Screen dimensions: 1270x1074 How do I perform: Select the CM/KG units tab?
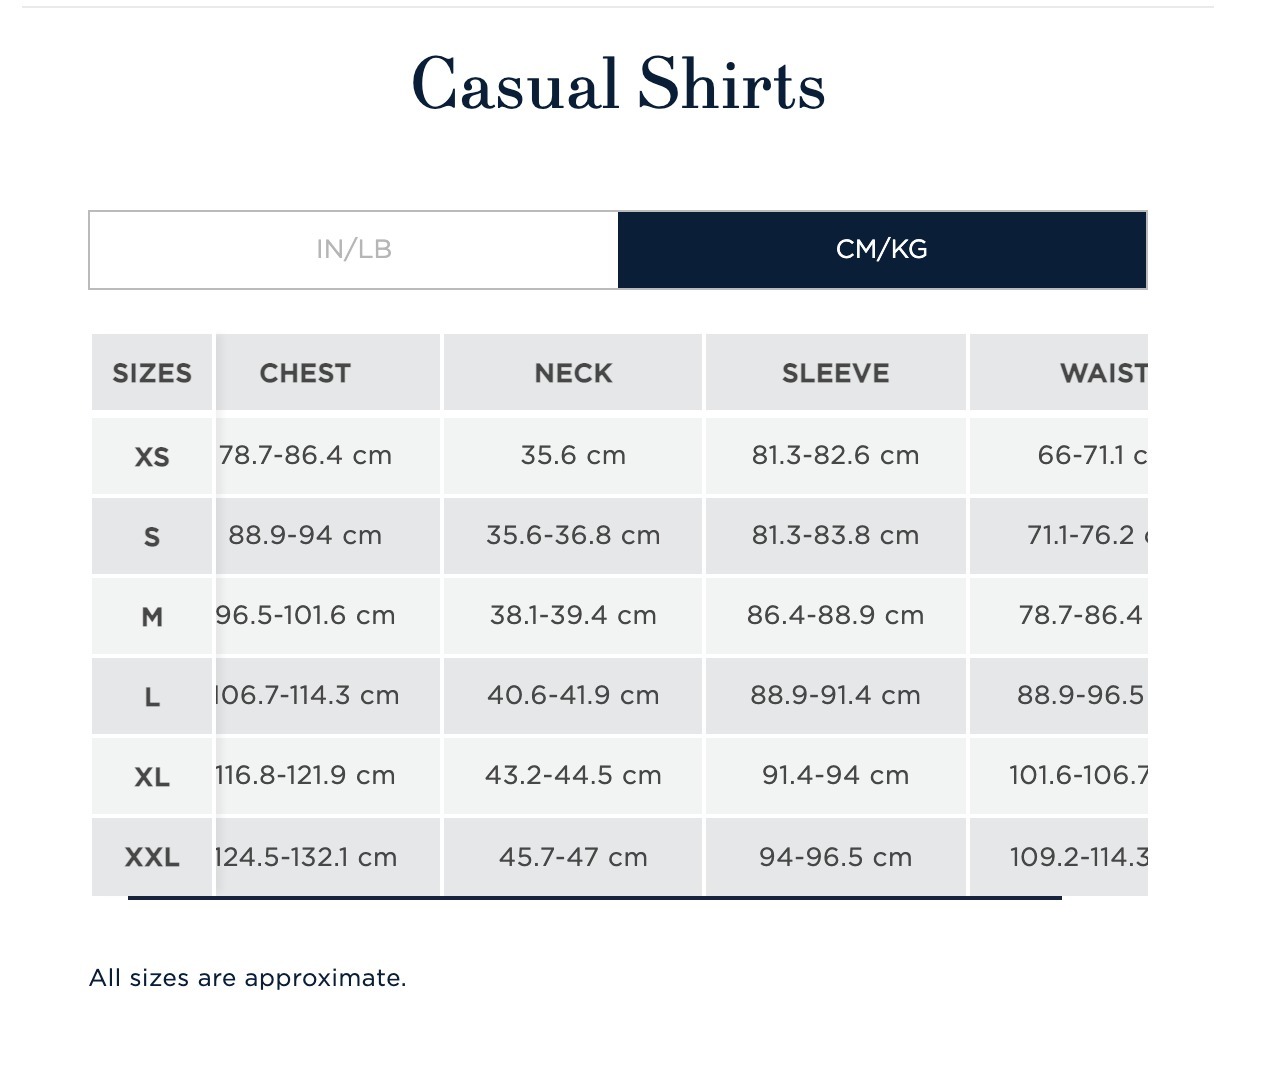coord(882,250)
